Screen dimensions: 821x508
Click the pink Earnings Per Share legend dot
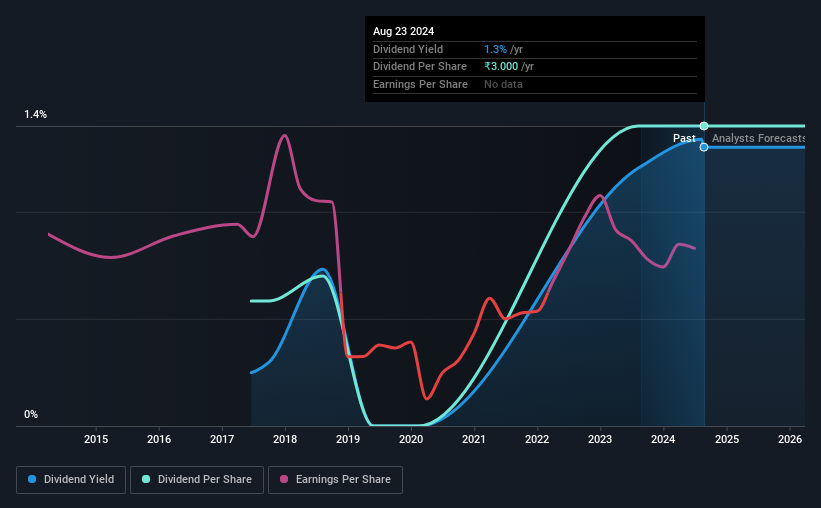pos(284,479)
